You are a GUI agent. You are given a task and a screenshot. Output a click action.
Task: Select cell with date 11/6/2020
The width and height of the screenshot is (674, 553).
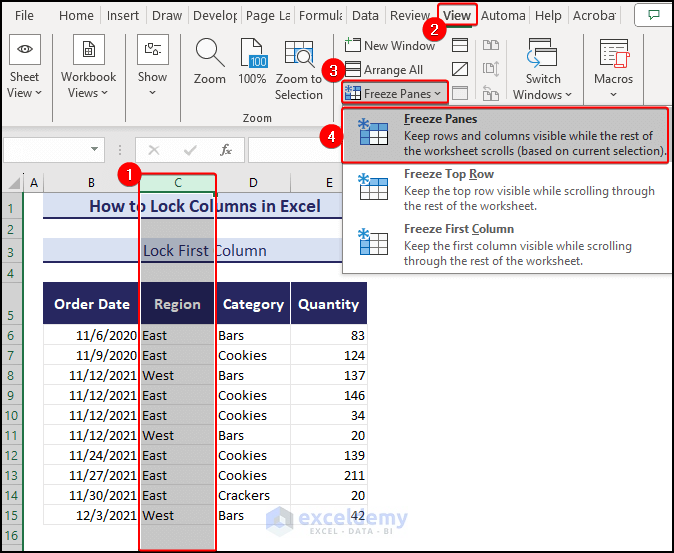coord(91,335)
